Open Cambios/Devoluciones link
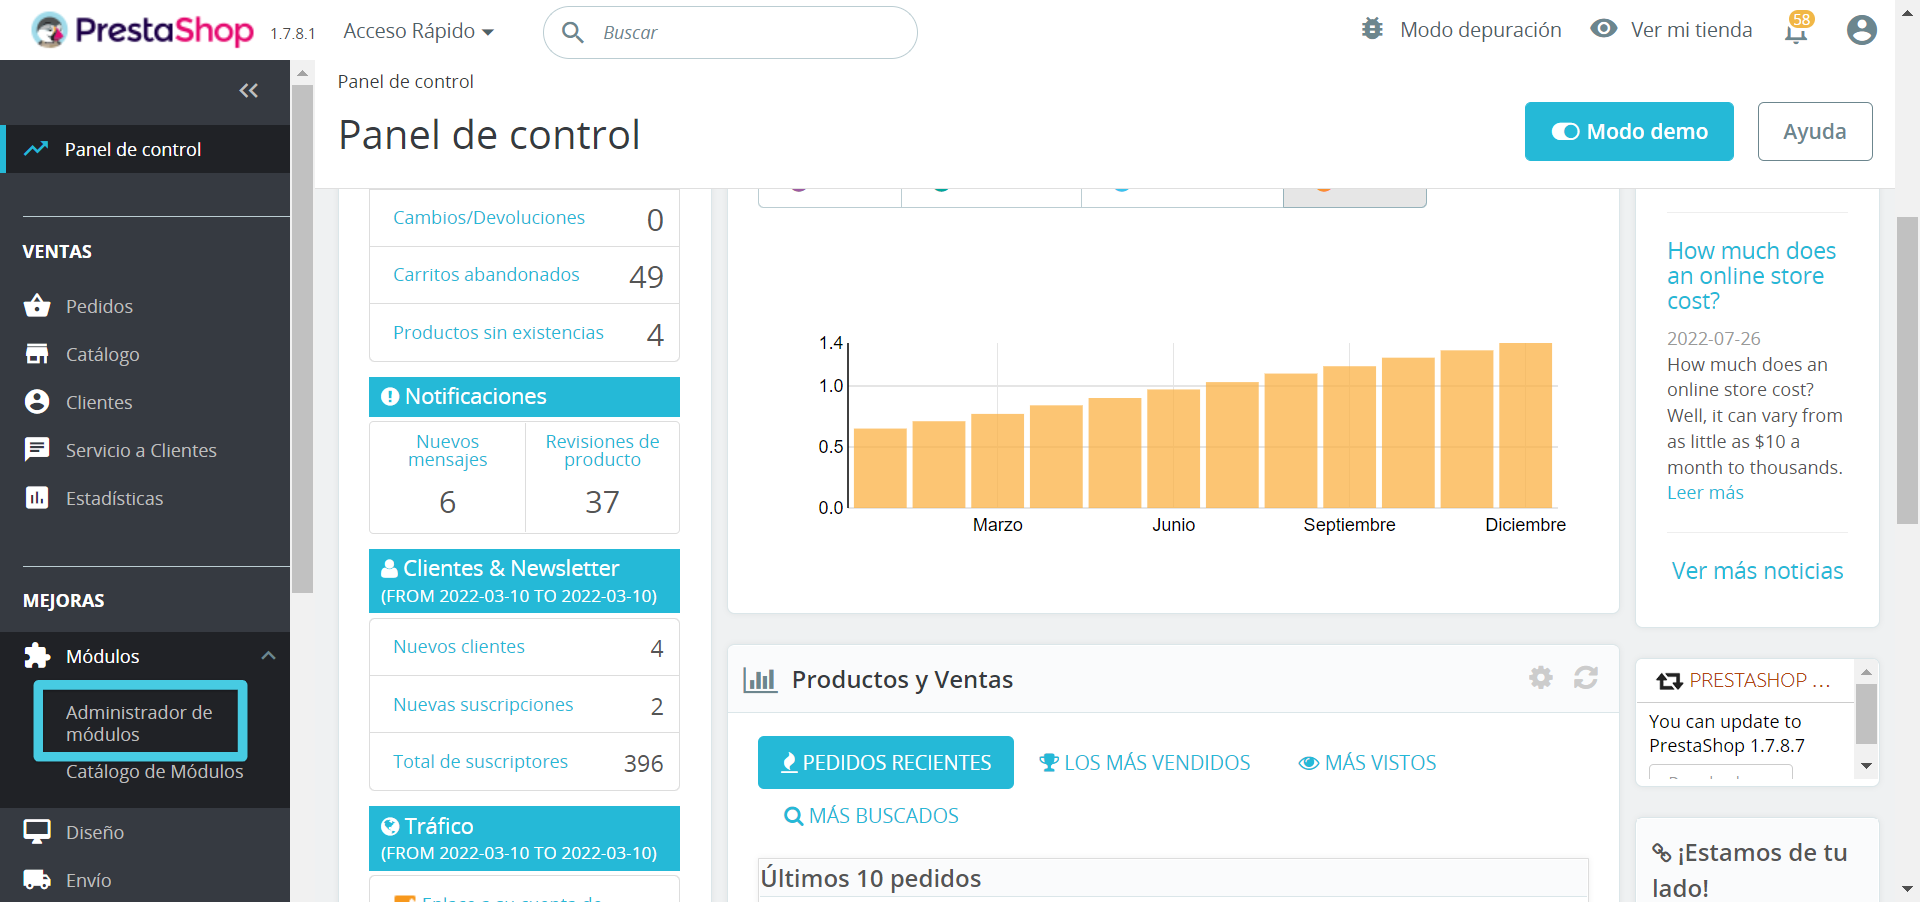 (489, 217)
